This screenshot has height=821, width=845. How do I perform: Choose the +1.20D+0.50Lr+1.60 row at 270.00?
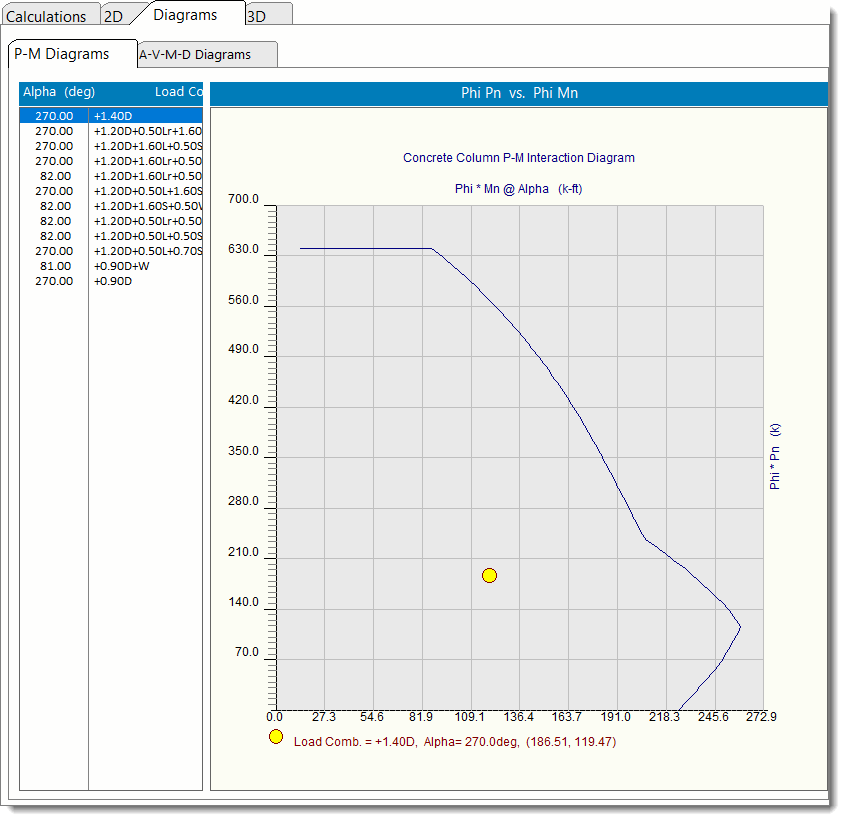(x=147, y=131)
